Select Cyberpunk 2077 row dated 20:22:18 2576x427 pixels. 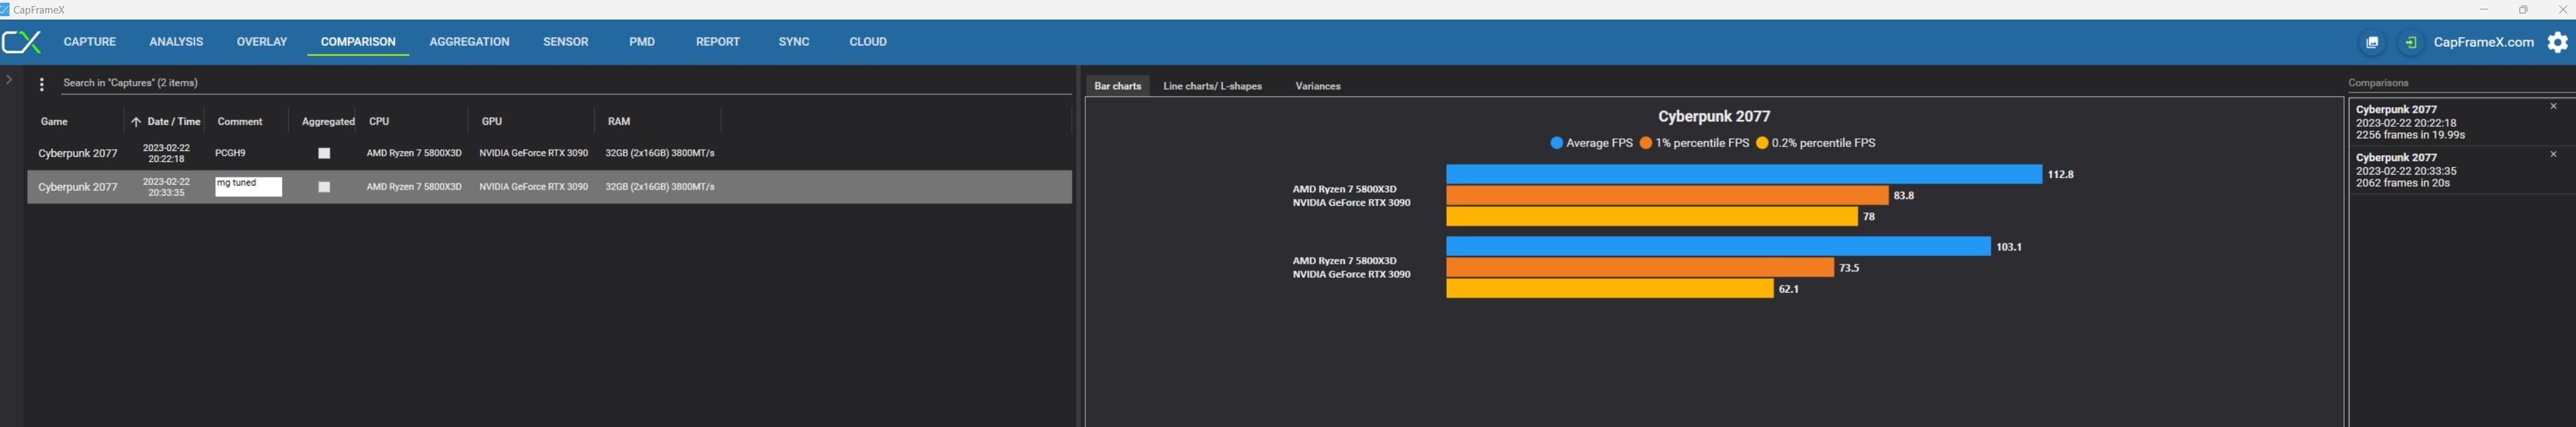(x=549, y=153)
